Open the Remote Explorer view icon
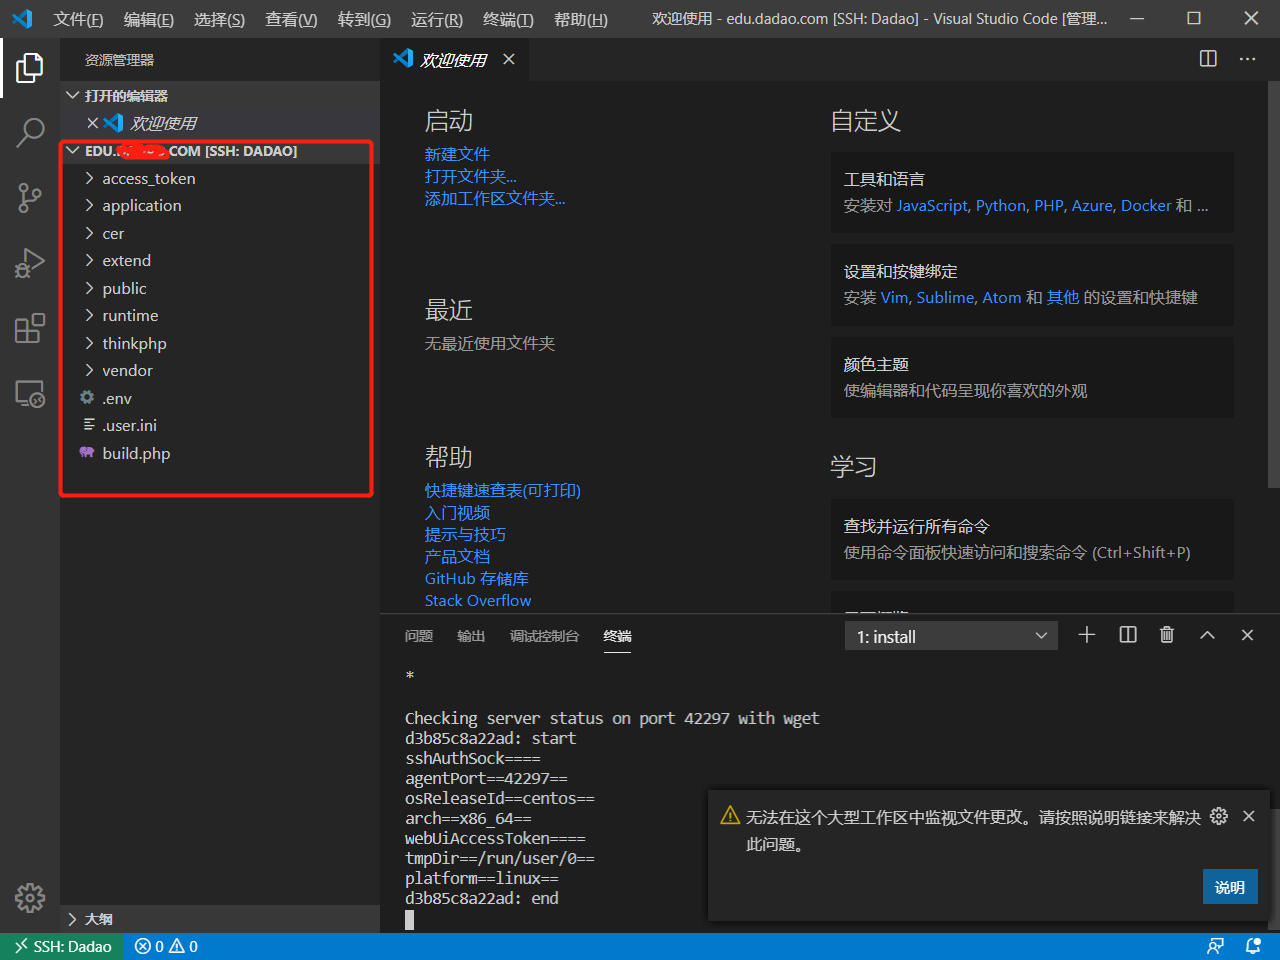Viewport: 1280px width, 960px height. 30,394
